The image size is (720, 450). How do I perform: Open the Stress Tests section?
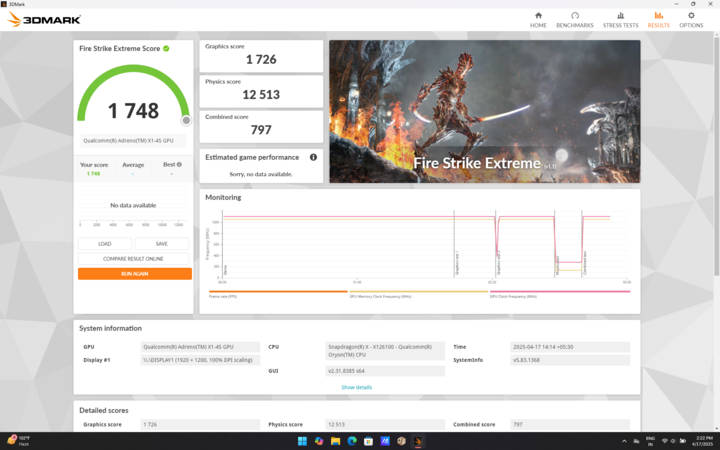[620, 20]
